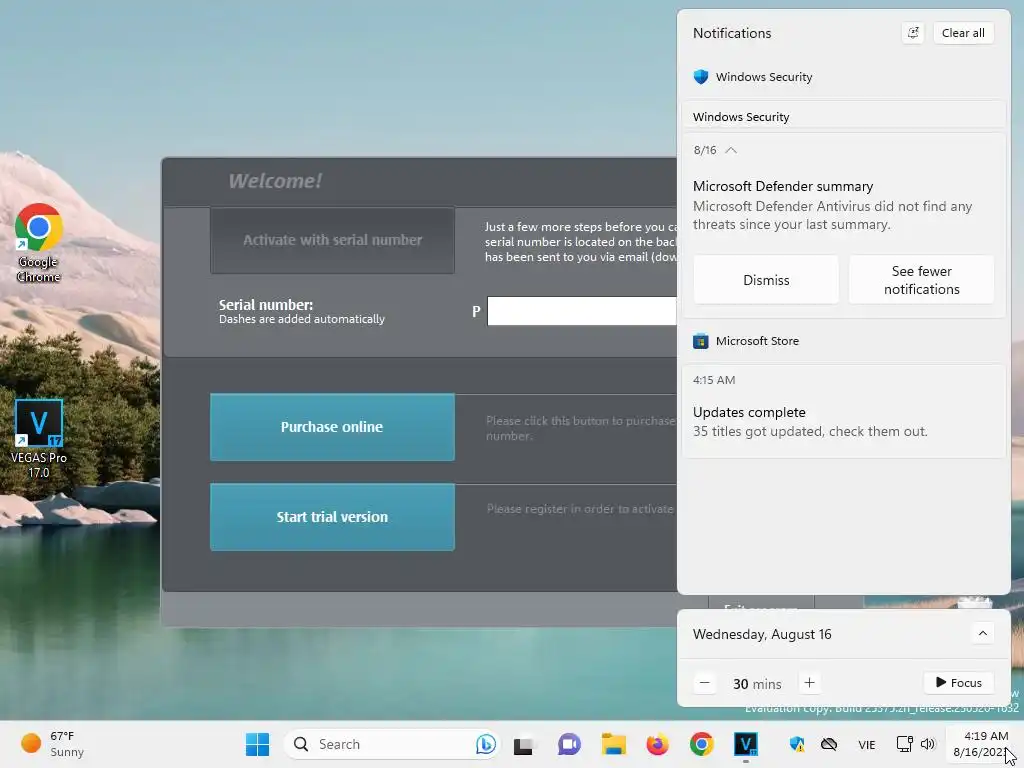Launch Firefox from the taskbar

click(x=657, y=744)
